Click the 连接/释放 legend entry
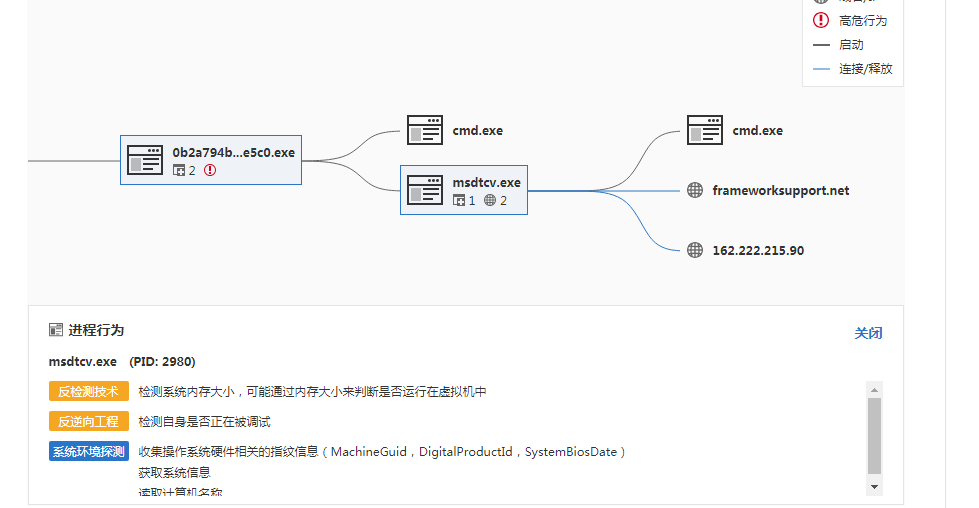Image resolution: width=979 pixels, height=508 pixels. pos(852,69)
